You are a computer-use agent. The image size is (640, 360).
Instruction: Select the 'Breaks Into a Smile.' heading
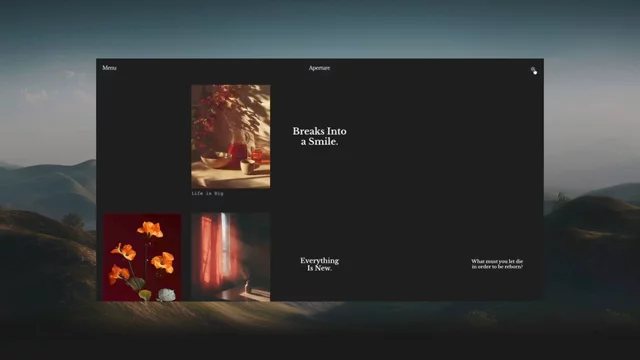point(319,136)
